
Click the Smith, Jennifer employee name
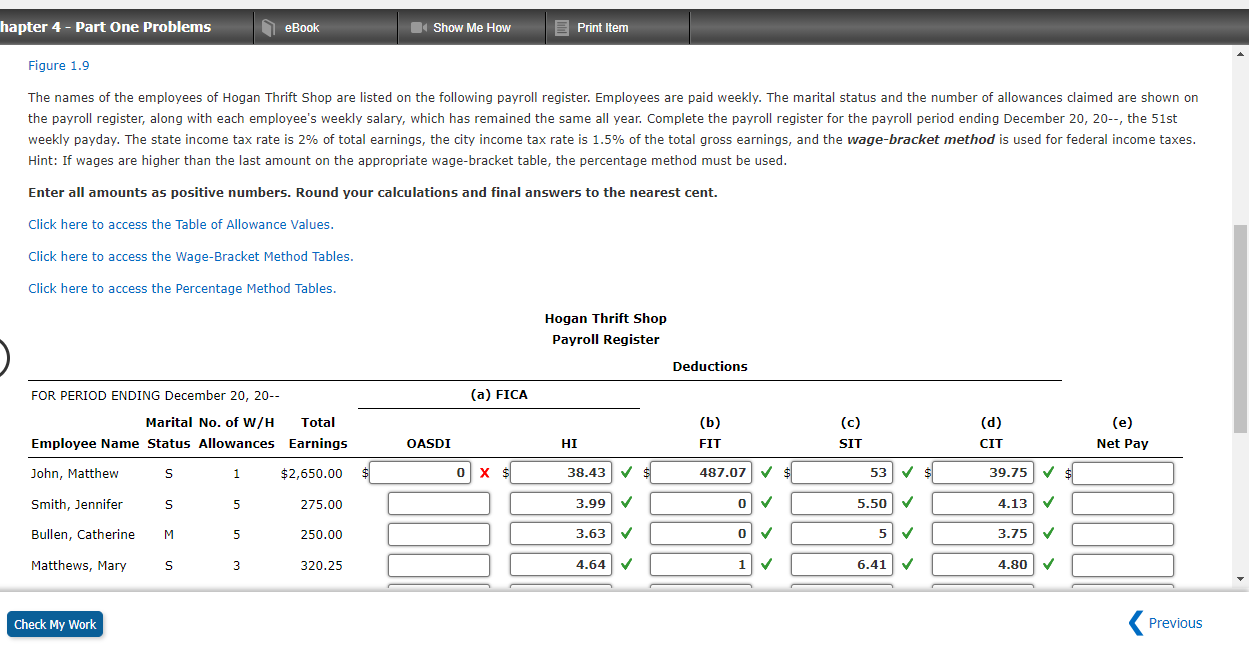pyautogui.click(x=77, y=505)
